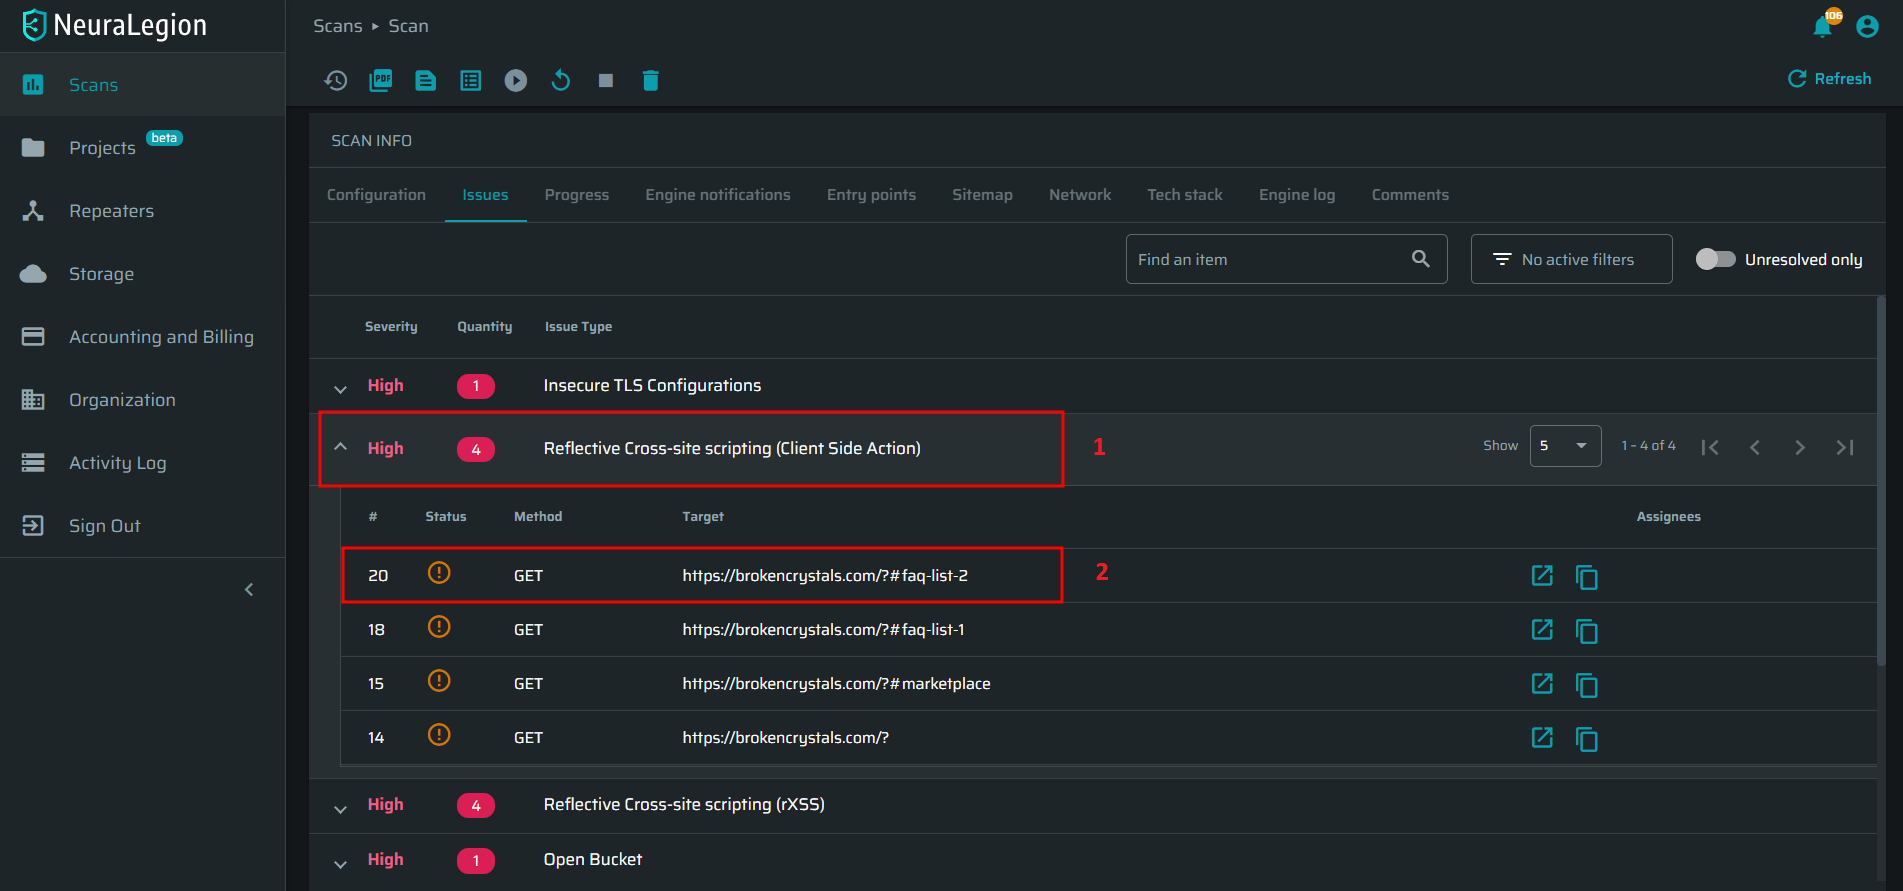Click the search magnifier icon
This screenshot has width=1903, height=891.
pyautogui.click(x=1420, y=259)
